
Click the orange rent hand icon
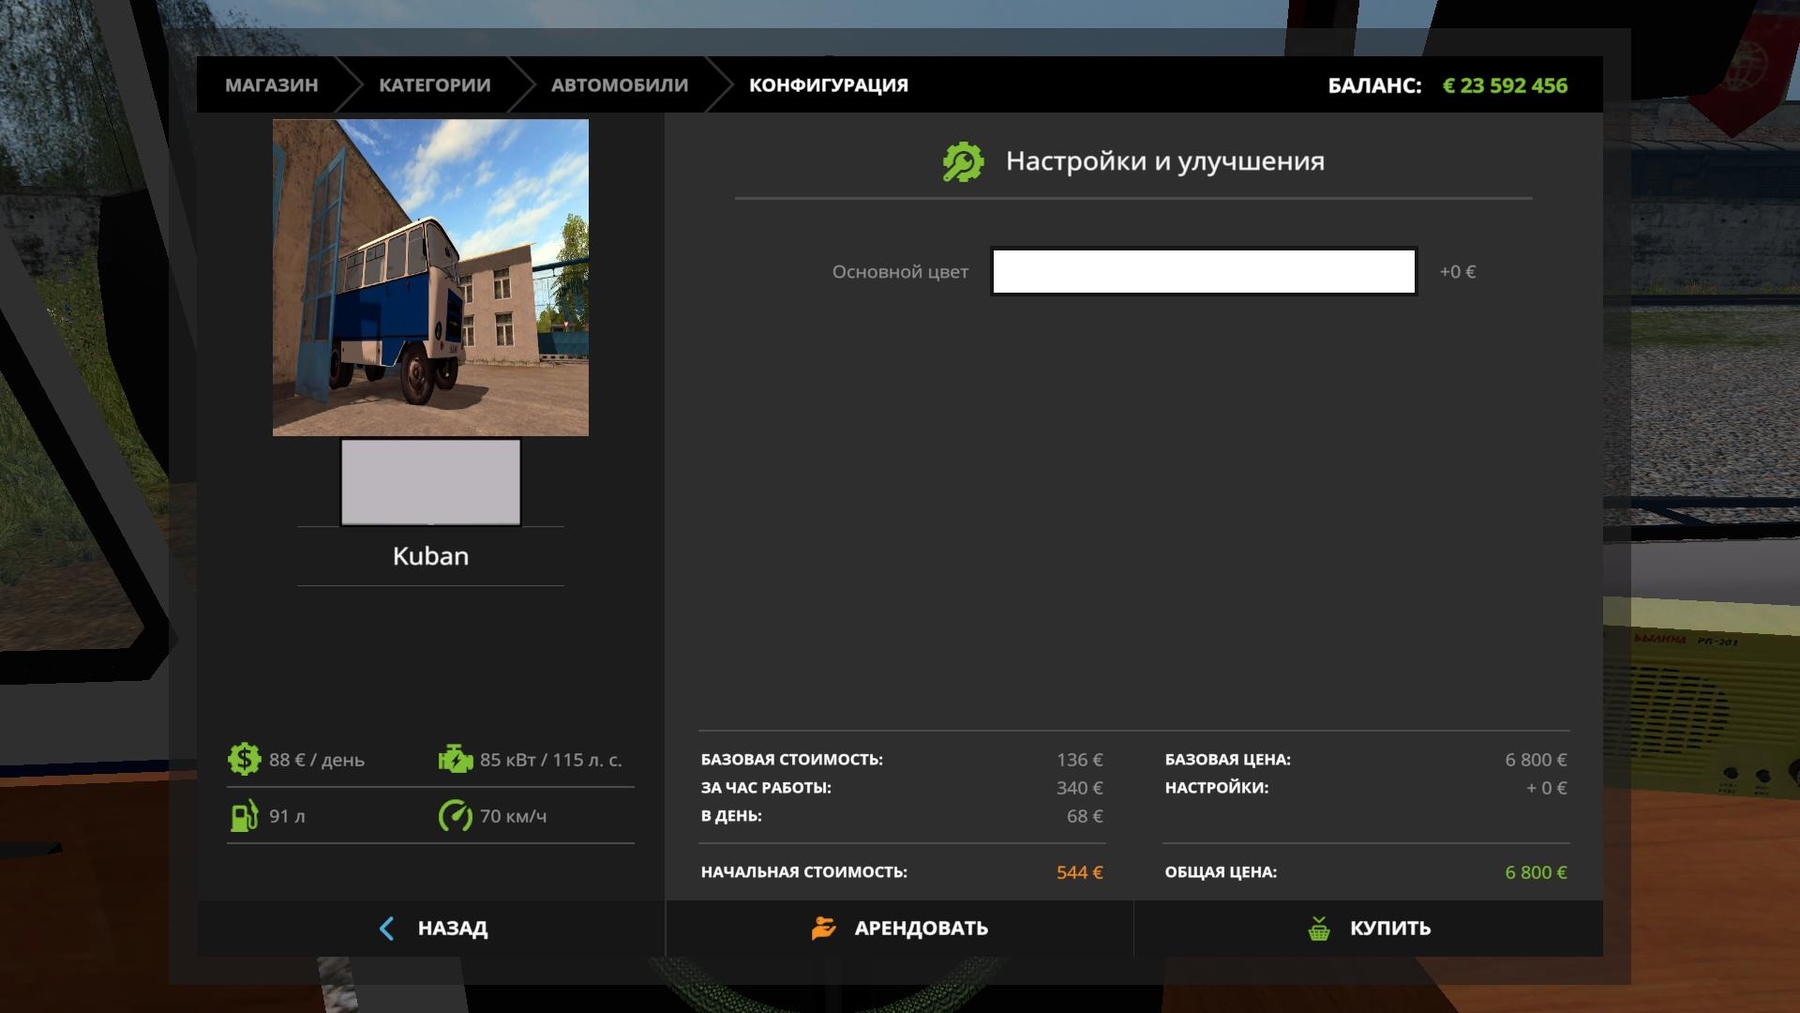[823, 928]
